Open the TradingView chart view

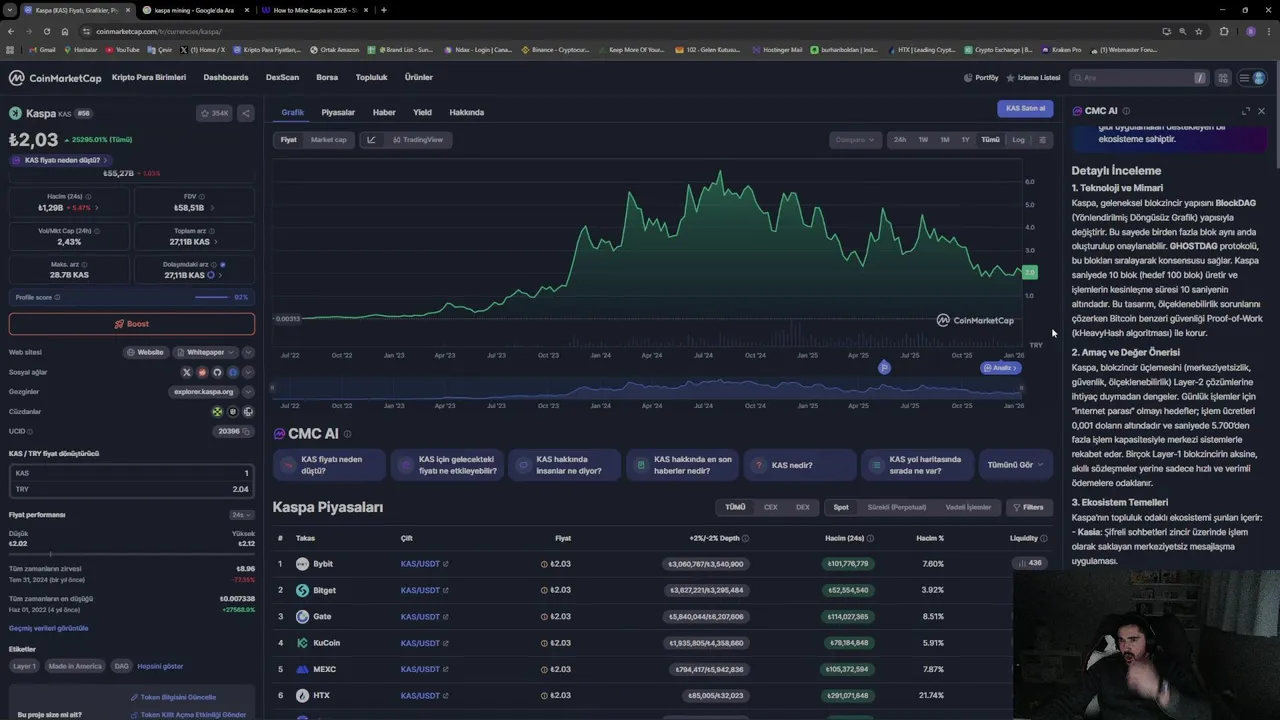[418, 140]
